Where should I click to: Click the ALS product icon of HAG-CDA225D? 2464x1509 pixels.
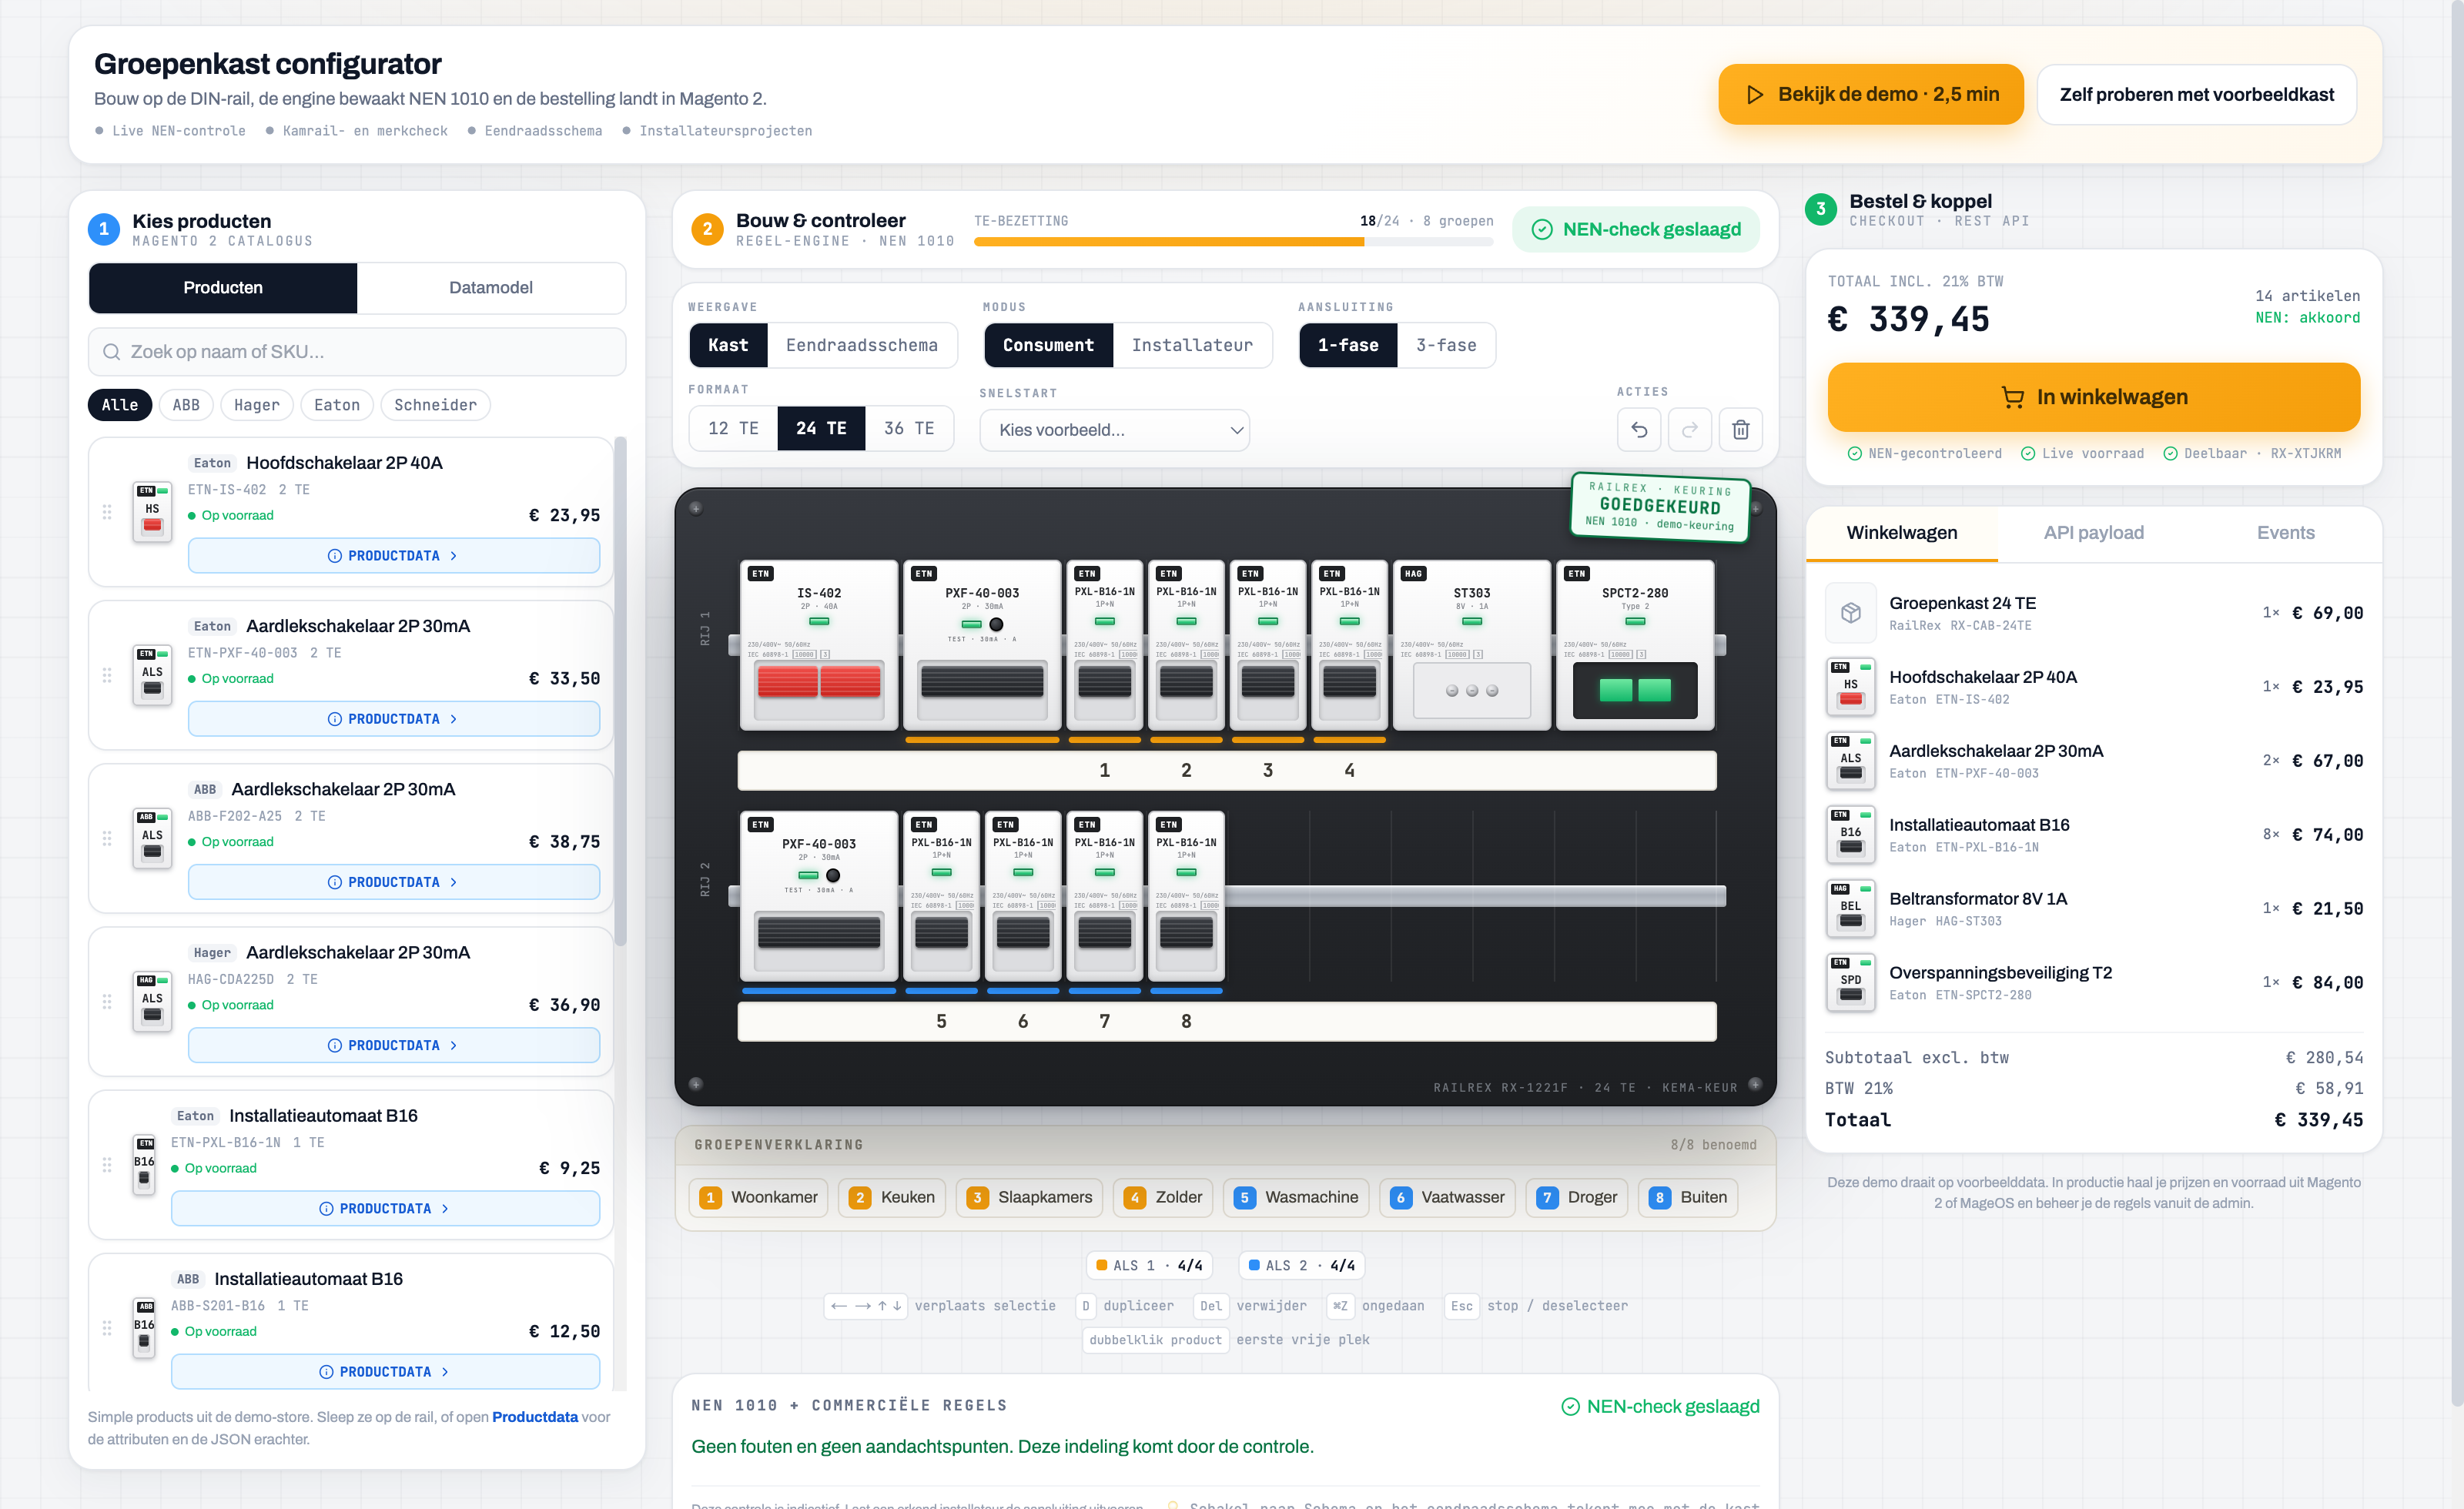(x=152, y=1001)
